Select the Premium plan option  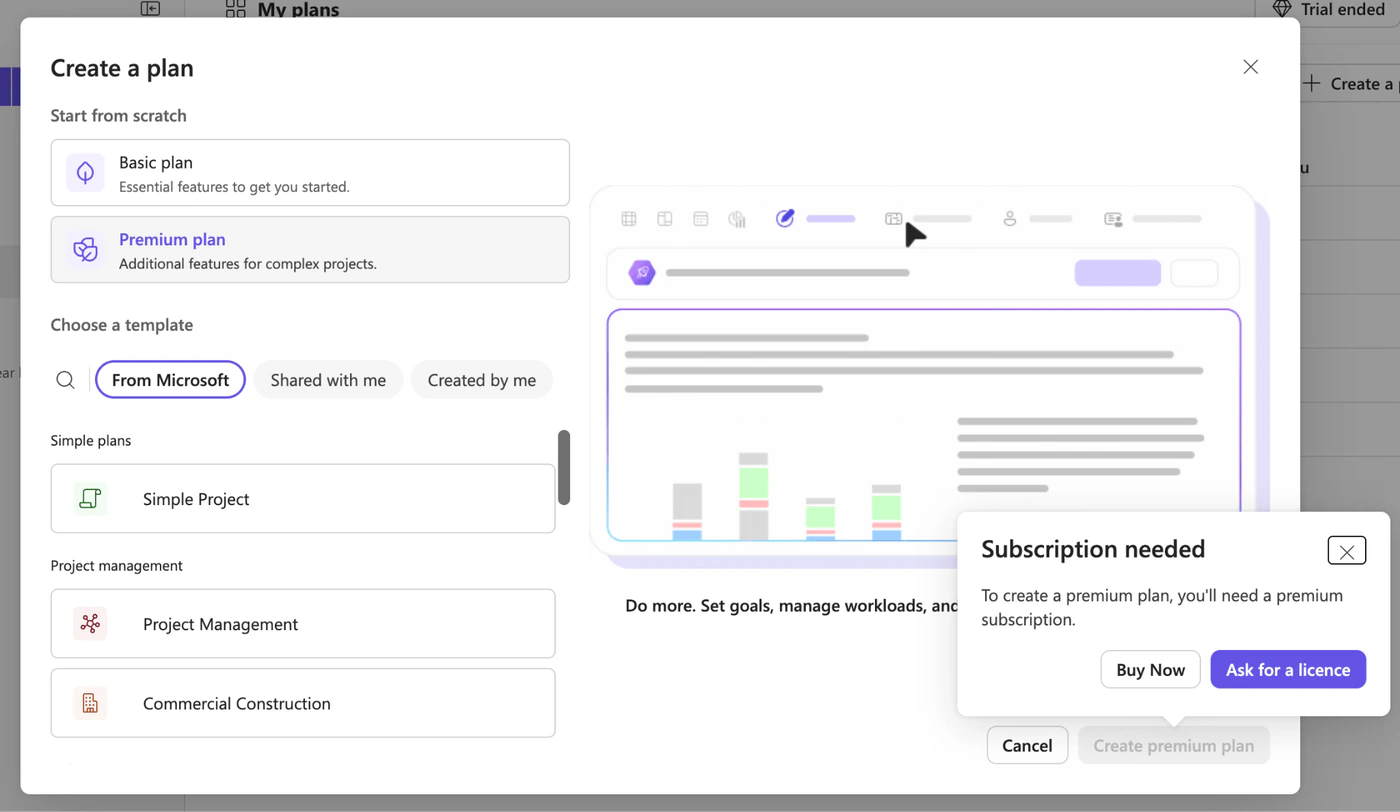pyautogui.click(x=310, y=250)
